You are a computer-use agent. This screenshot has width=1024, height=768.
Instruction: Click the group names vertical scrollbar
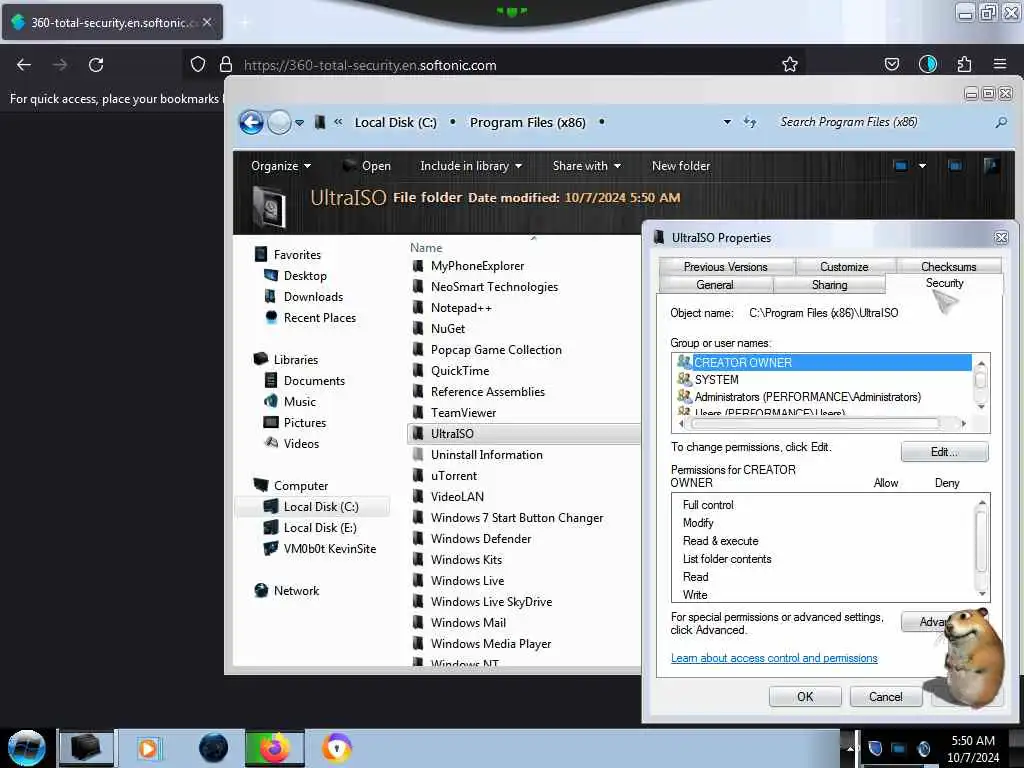980,383
